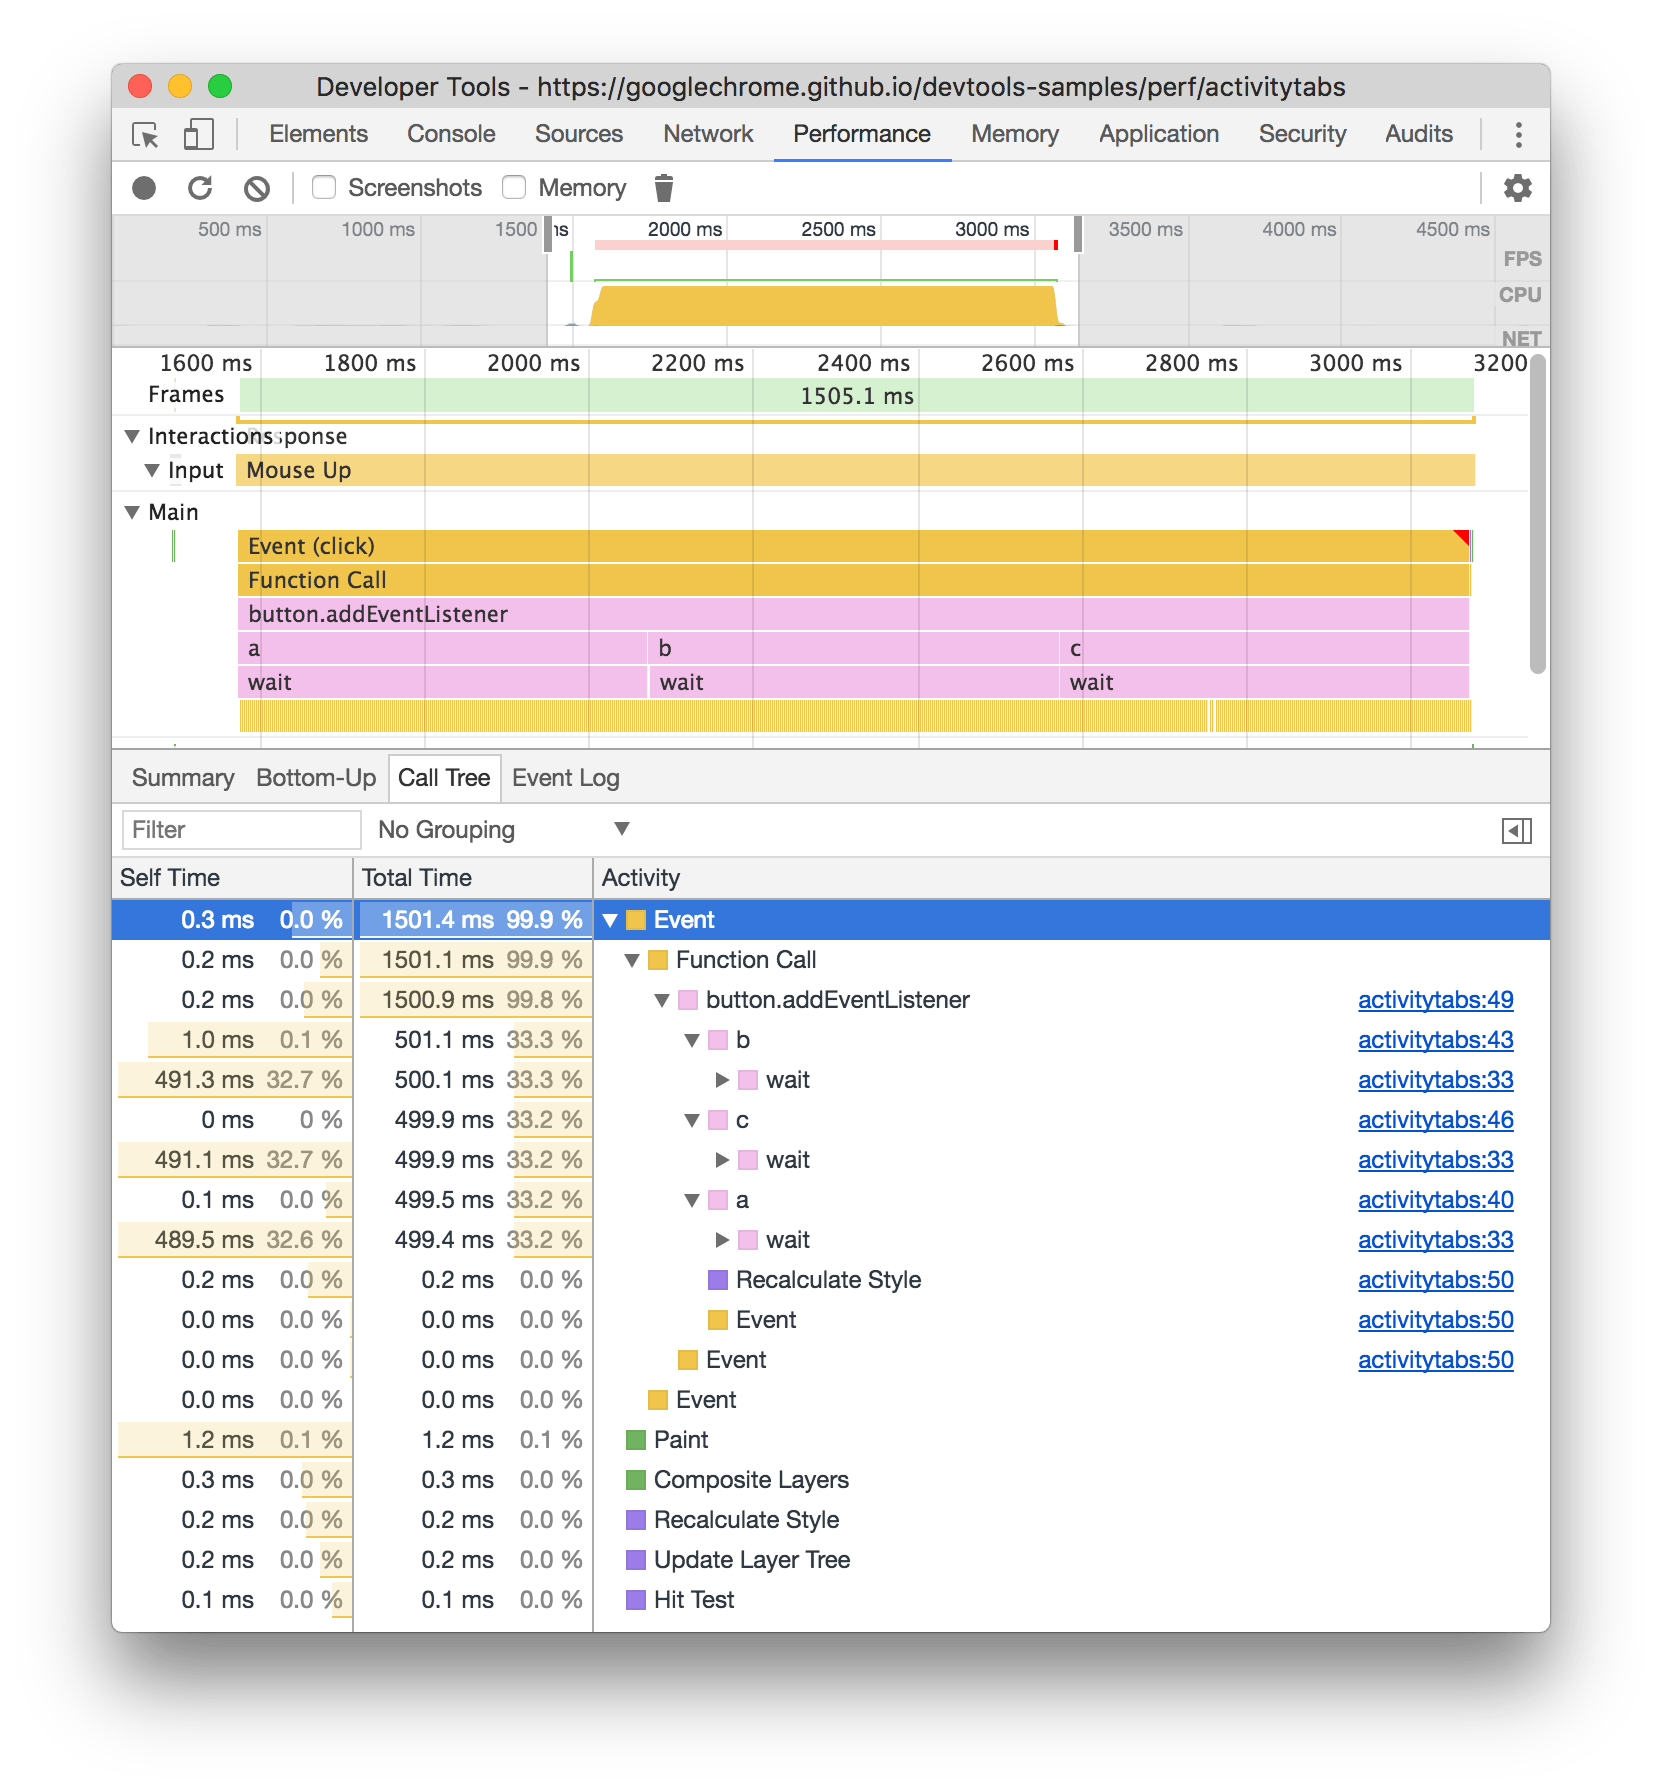Expand the wait node under b
1662x1792 pixels.
(721, 1079)
